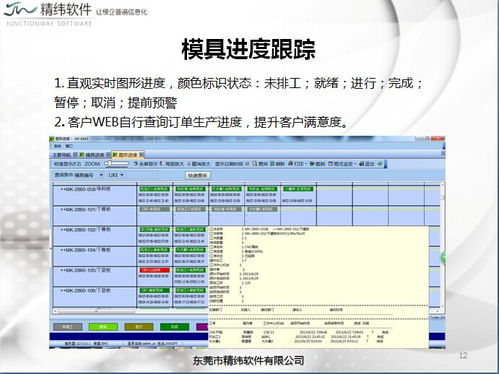Click the red task block in MK-2860-105 row
Image resolution: width=499 pixels, height=374 pixels.
[x=154, y=270]
